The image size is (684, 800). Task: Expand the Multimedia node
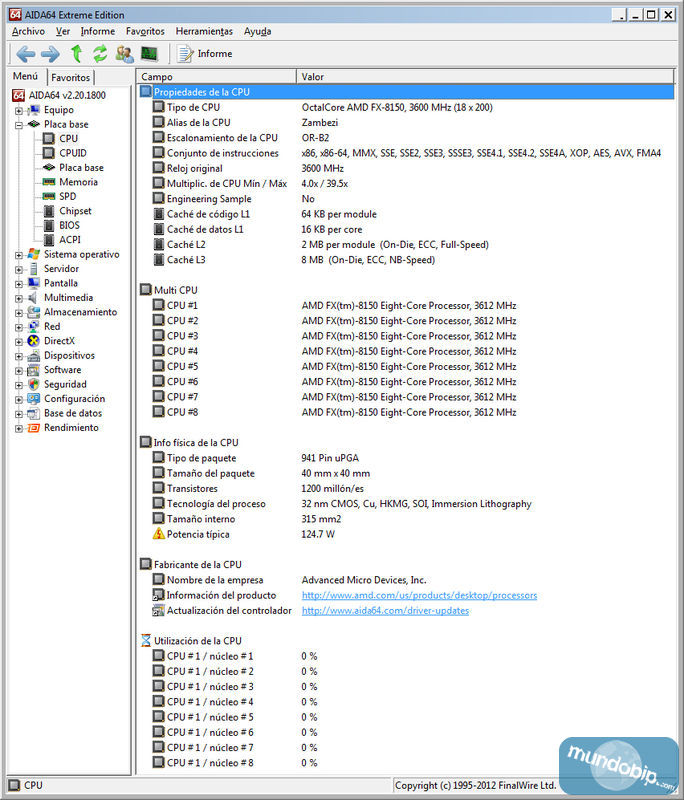click(x=19, y=298)
